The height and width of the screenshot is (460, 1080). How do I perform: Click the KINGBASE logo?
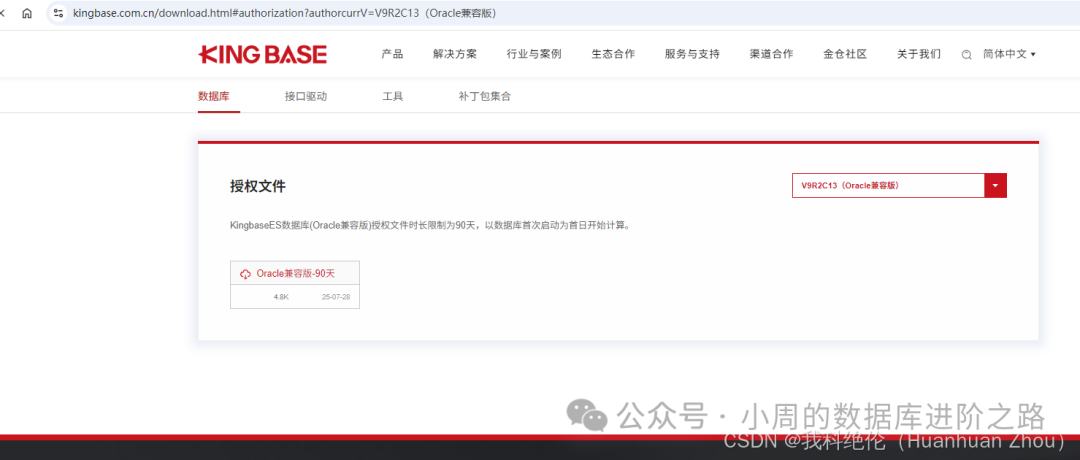pos(262,54)
